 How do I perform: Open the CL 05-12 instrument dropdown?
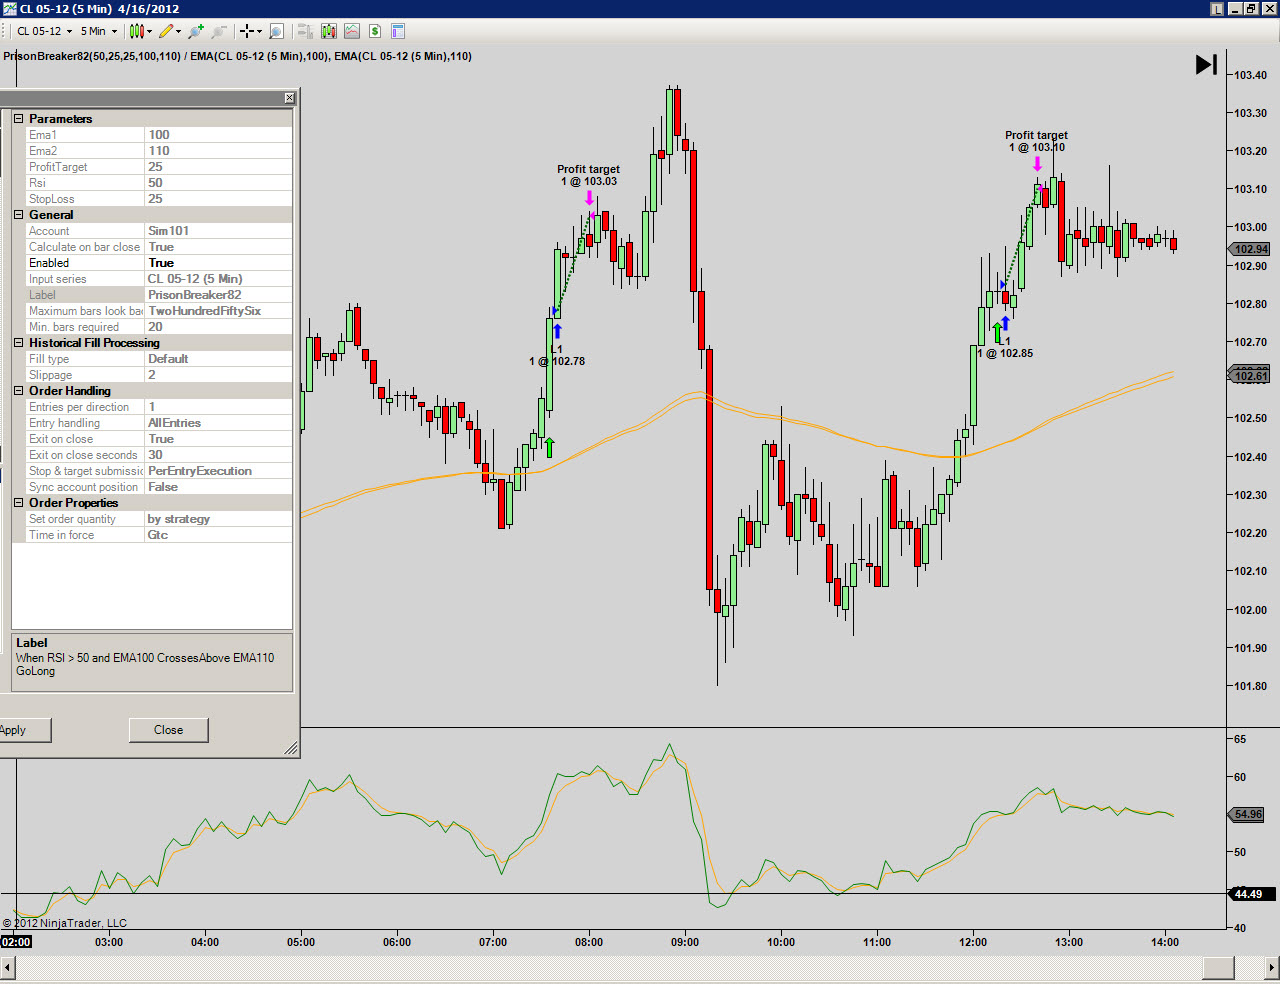tap(45, 31)
